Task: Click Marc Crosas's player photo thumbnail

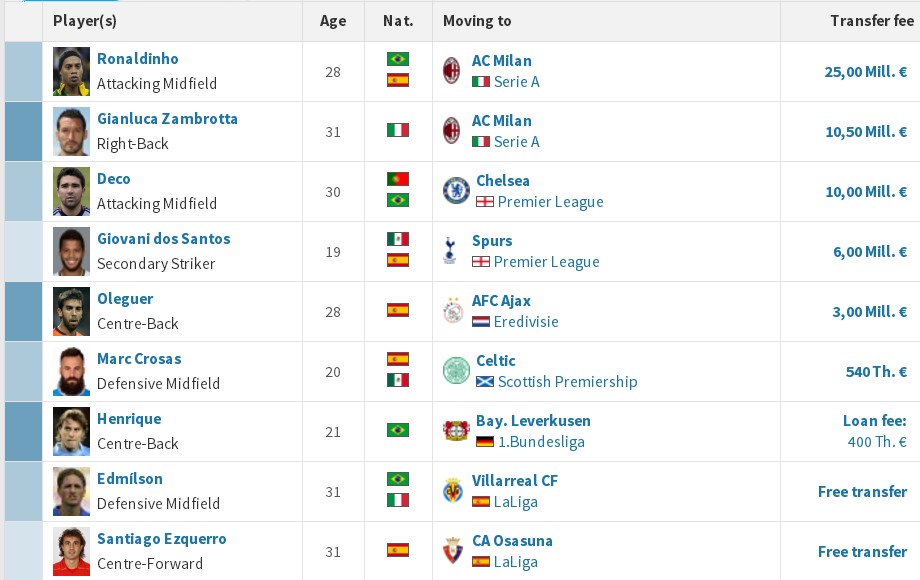Action: pyautogui.click(x=72, y=371)
